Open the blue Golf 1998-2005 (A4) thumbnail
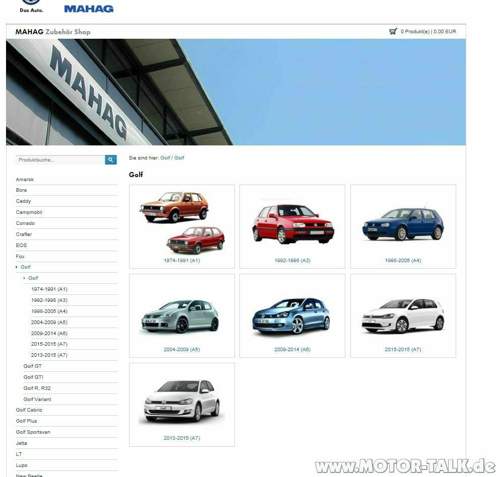The height and width of the screenshot is (477, 500). [x=403, y=226]
